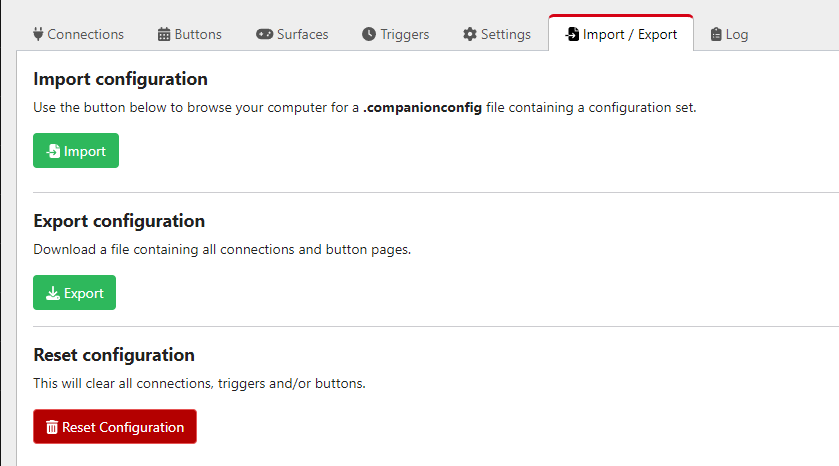Switch to the Settings tab

pyautogui.click(x=497, y=34)
